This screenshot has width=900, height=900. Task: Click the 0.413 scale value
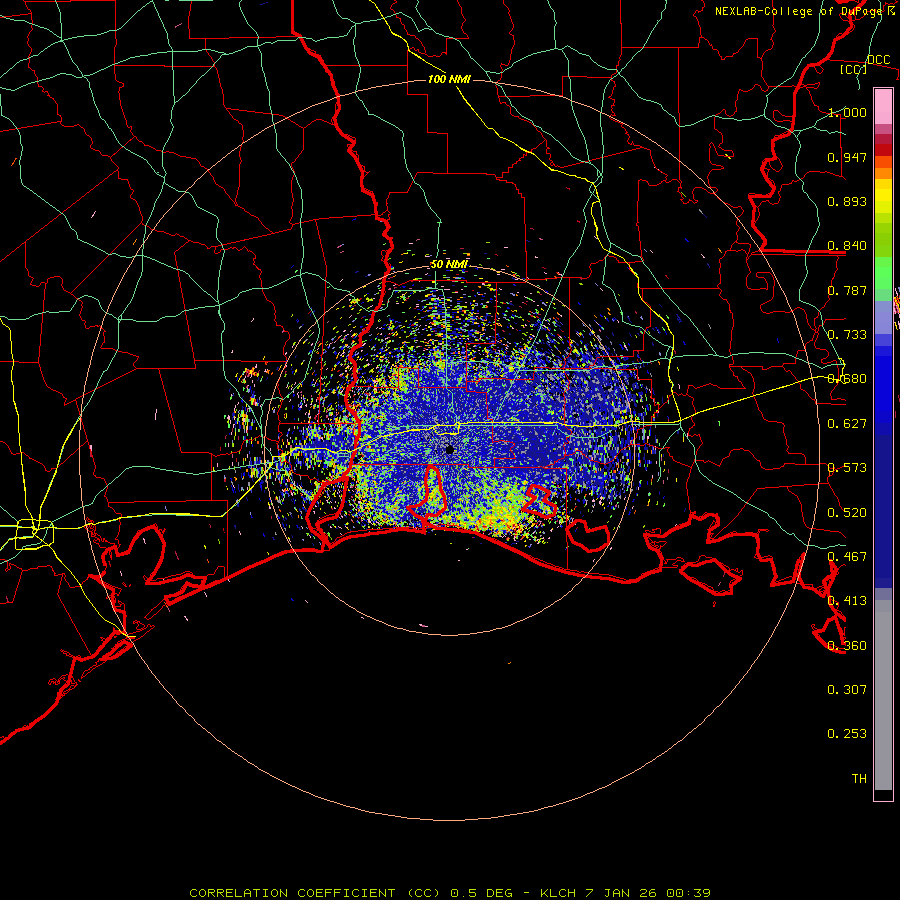[x=847, y=601]
